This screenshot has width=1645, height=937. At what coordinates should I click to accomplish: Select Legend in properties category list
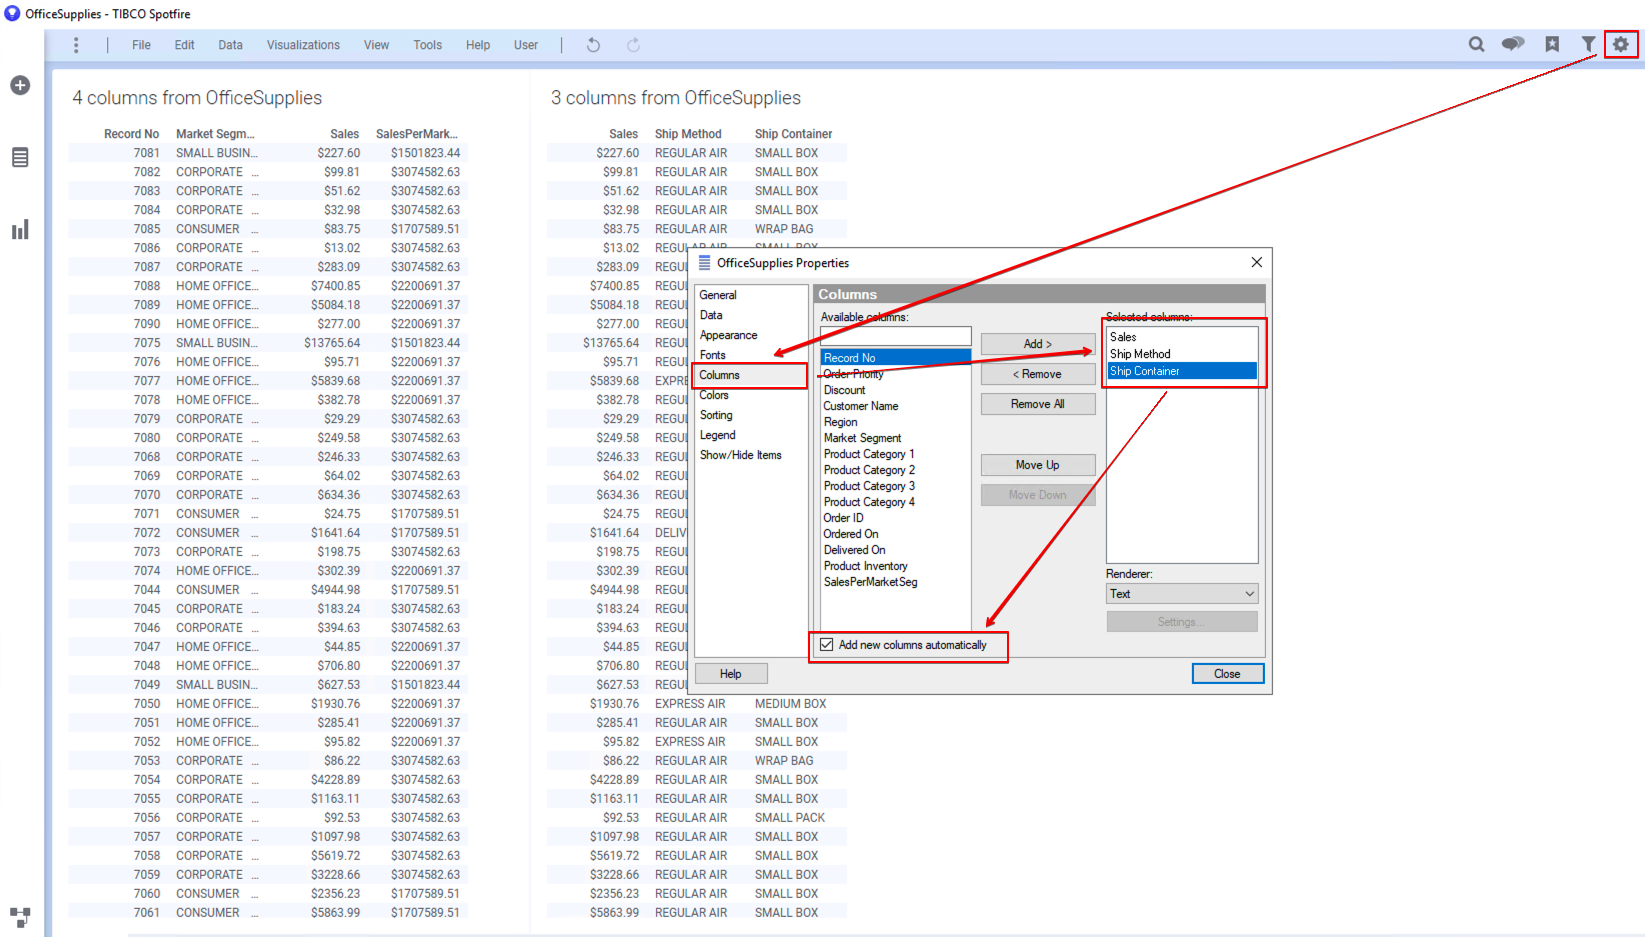pos(718,435)
